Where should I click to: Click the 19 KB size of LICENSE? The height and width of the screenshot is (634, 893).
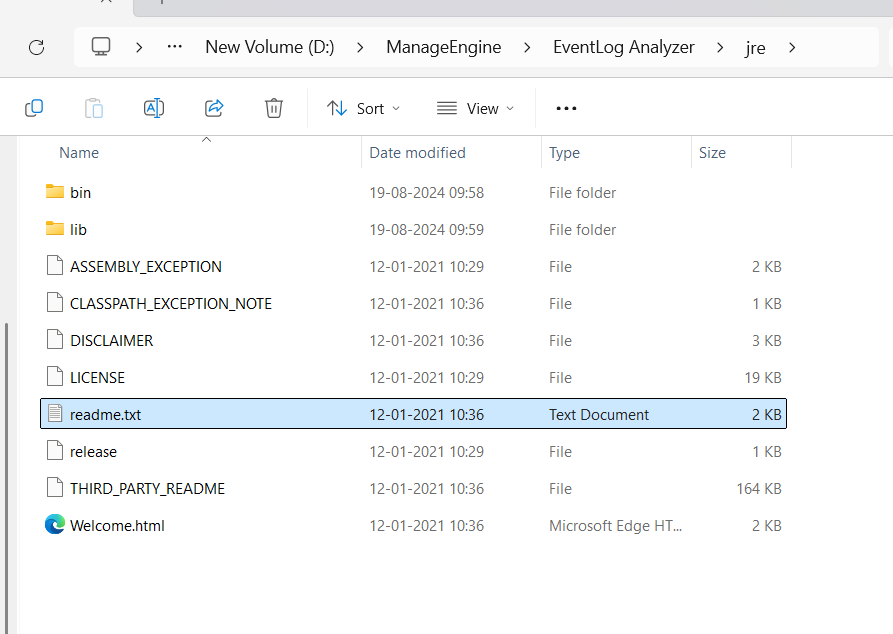pyautogui.click(x=763, y=378)
